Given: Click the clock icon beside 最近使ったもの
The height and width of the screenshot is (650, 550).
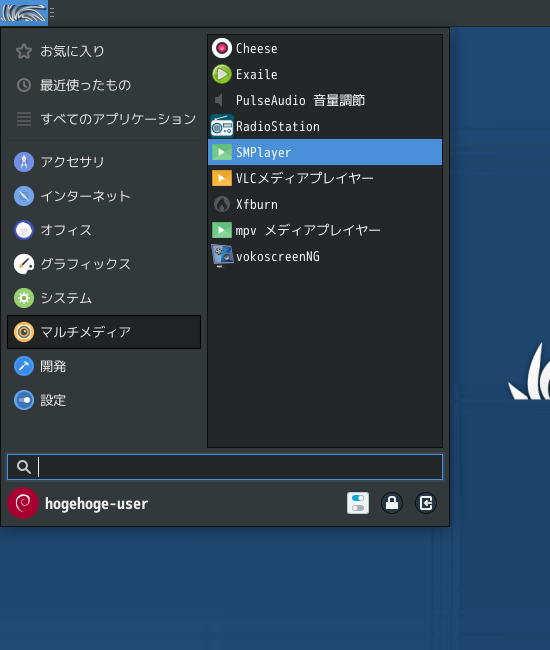Looking at the screenshot, I should click(24, 85).
